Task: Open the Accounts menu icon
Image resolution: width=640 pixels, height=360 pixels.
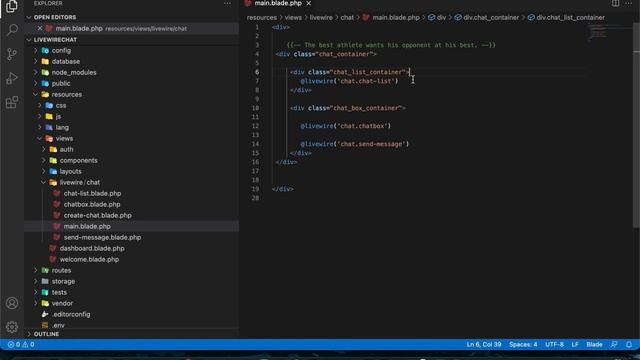Action: tap(12, 303)
